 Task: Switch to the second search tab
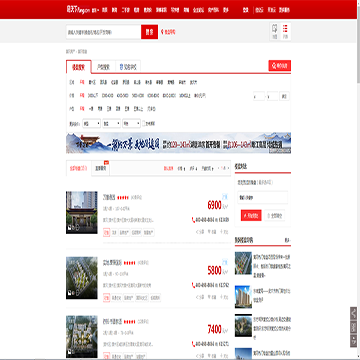[103, 67]
